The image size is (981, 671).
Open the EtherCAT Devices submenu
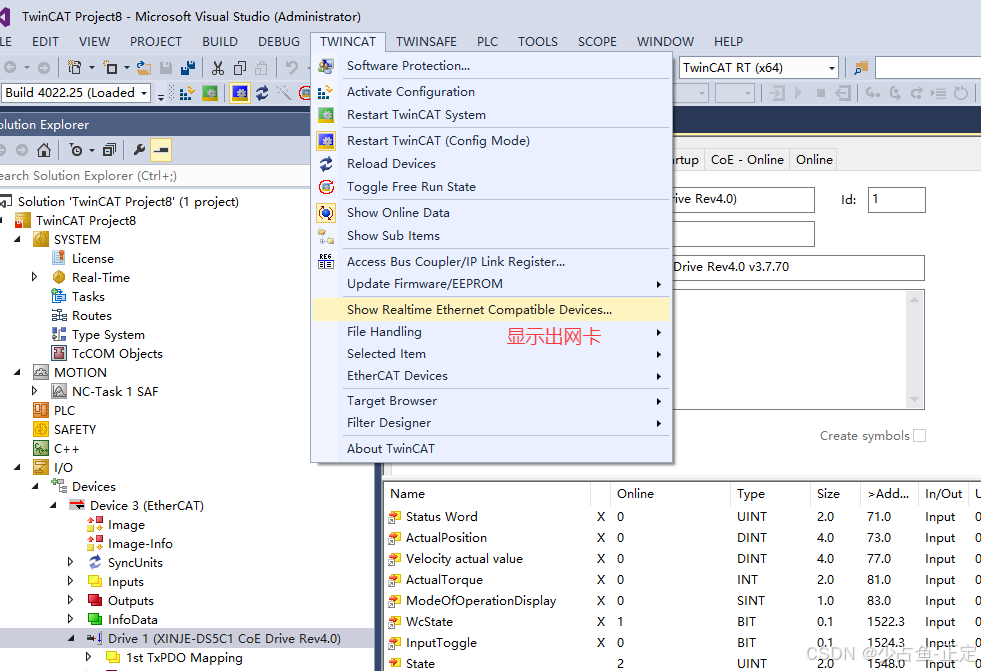[491, 376]
